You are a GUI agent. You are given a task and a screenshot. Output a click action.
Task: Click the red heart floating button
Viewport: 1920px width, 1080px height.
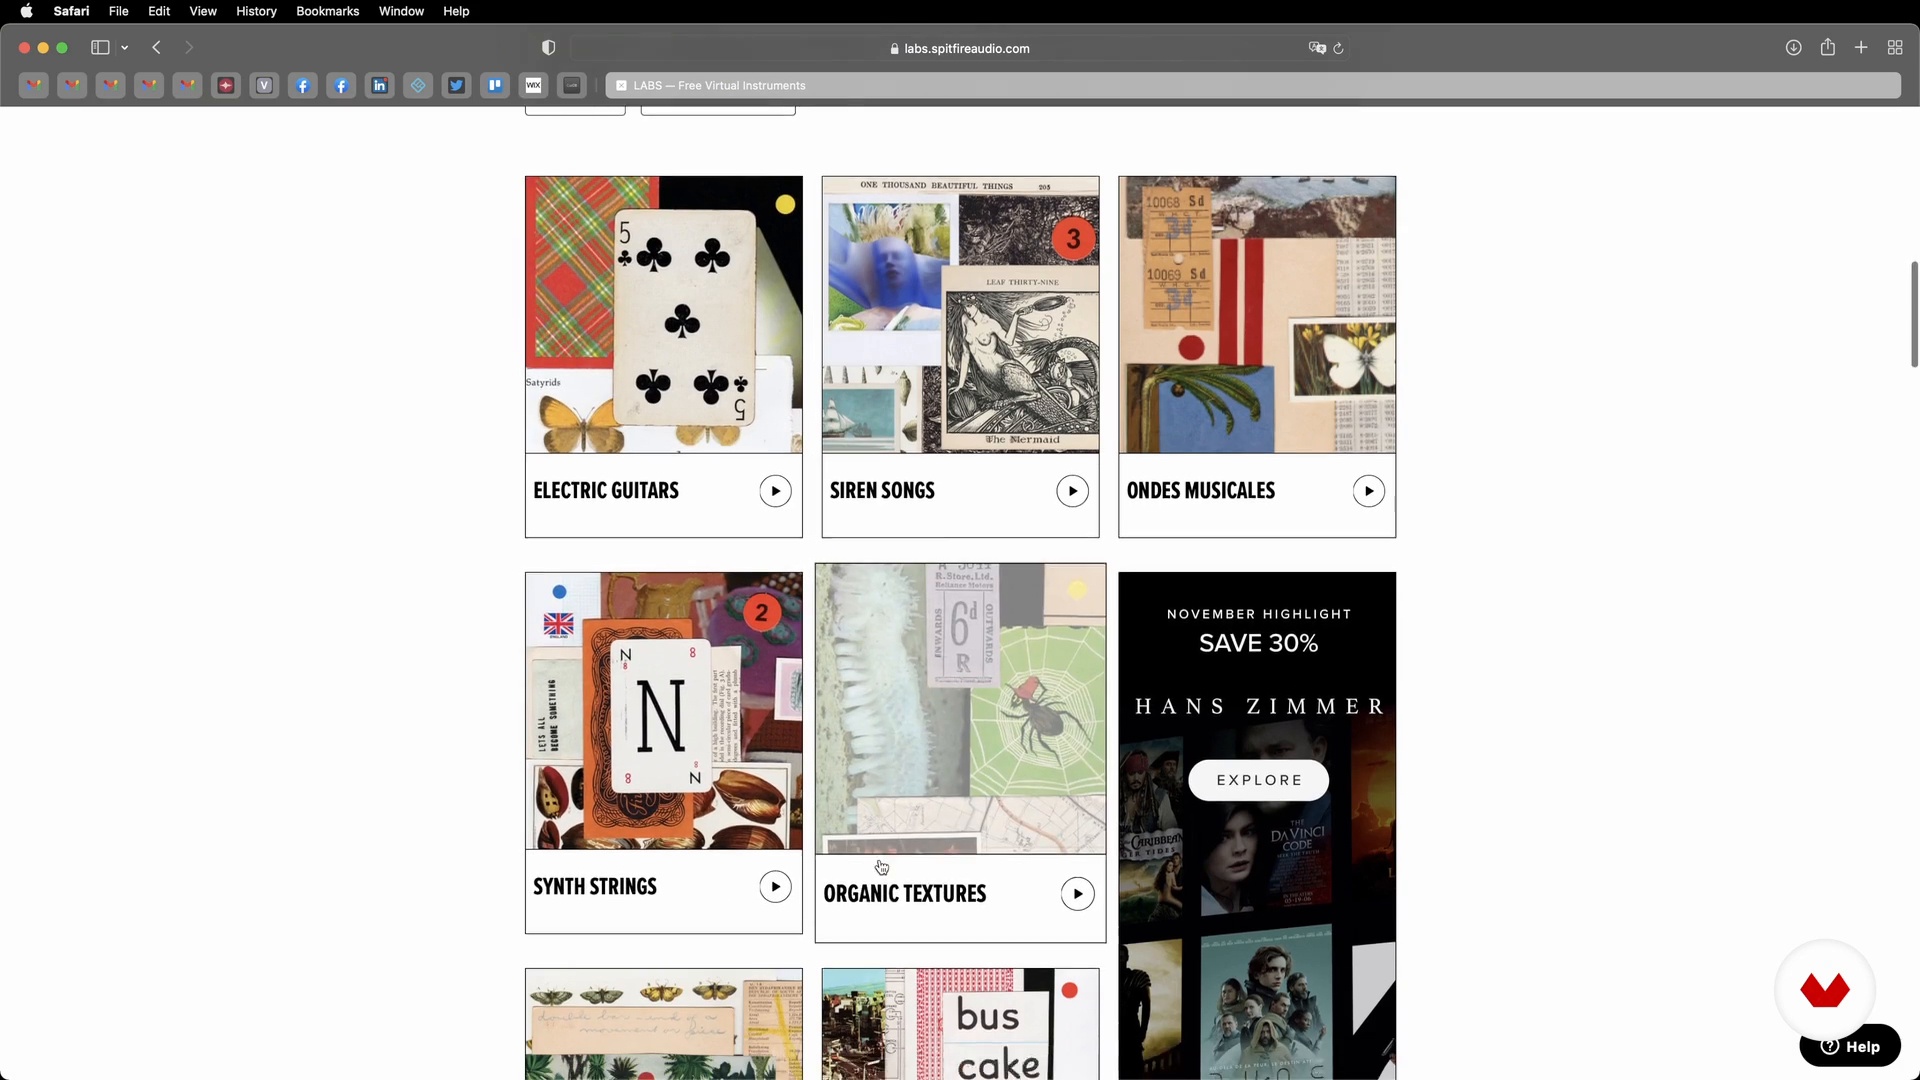pos(1825,990)
